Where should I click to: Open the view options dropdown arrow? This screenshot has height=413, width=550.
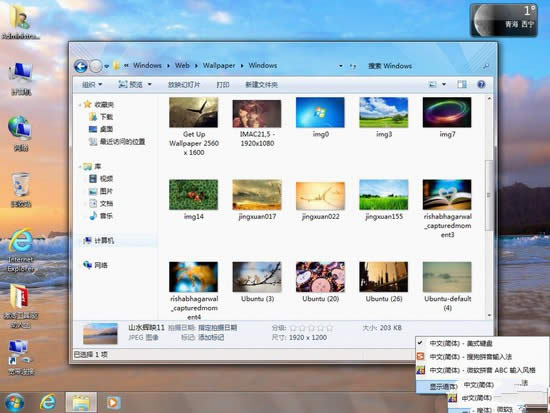point(444,84)
